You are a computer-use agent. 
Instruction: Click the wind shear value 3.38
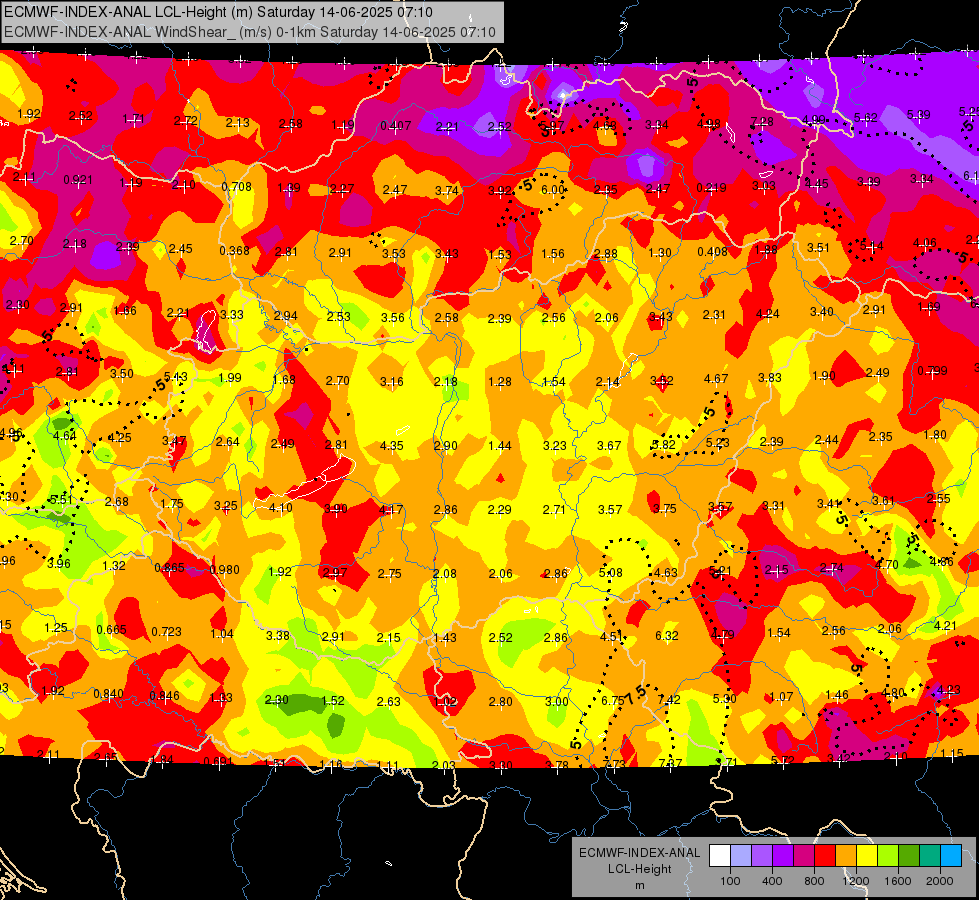[x=277, y=635]
